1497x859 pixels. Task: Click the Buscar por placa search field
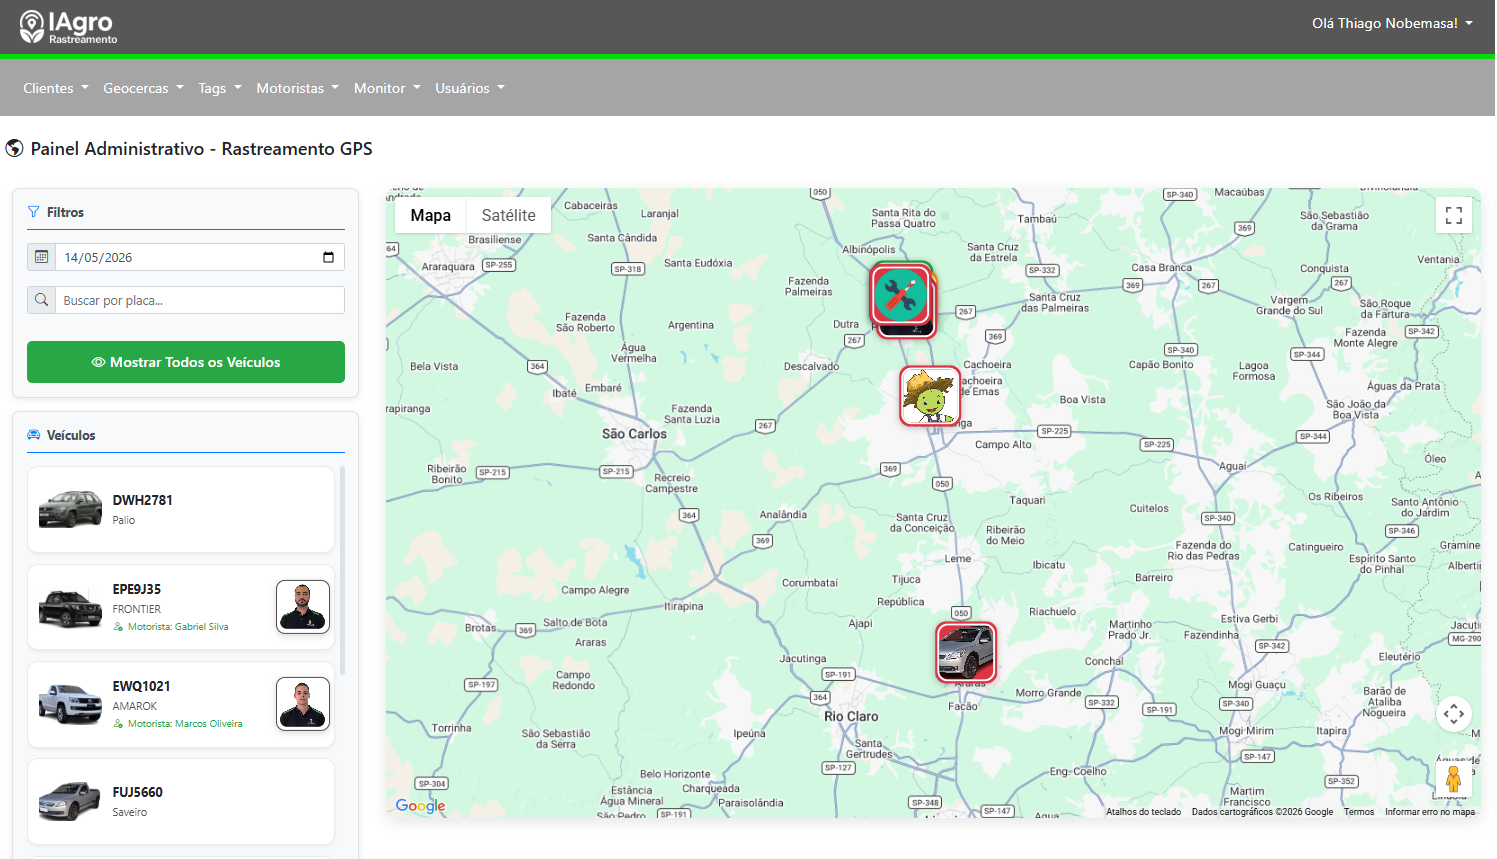point(200,300)
